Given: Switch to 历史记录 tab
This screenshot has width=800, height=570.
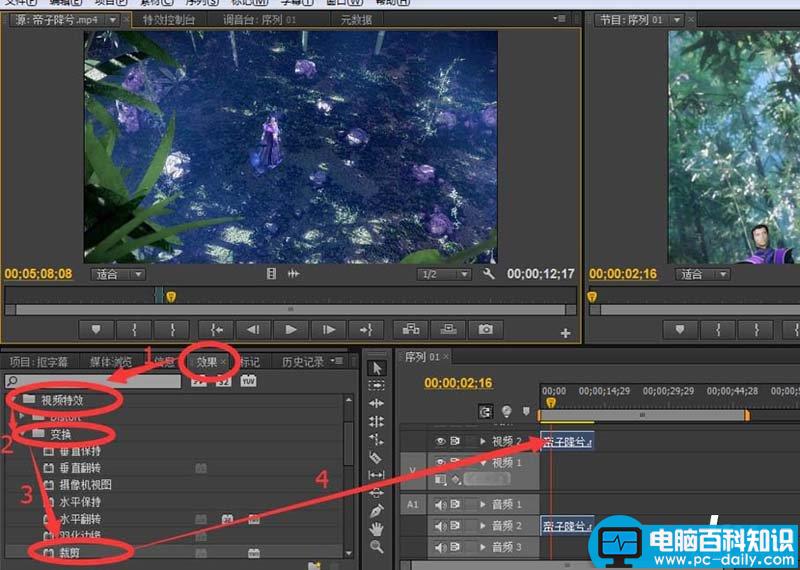Looking at the screenshot, I should (x=303, y=362).
